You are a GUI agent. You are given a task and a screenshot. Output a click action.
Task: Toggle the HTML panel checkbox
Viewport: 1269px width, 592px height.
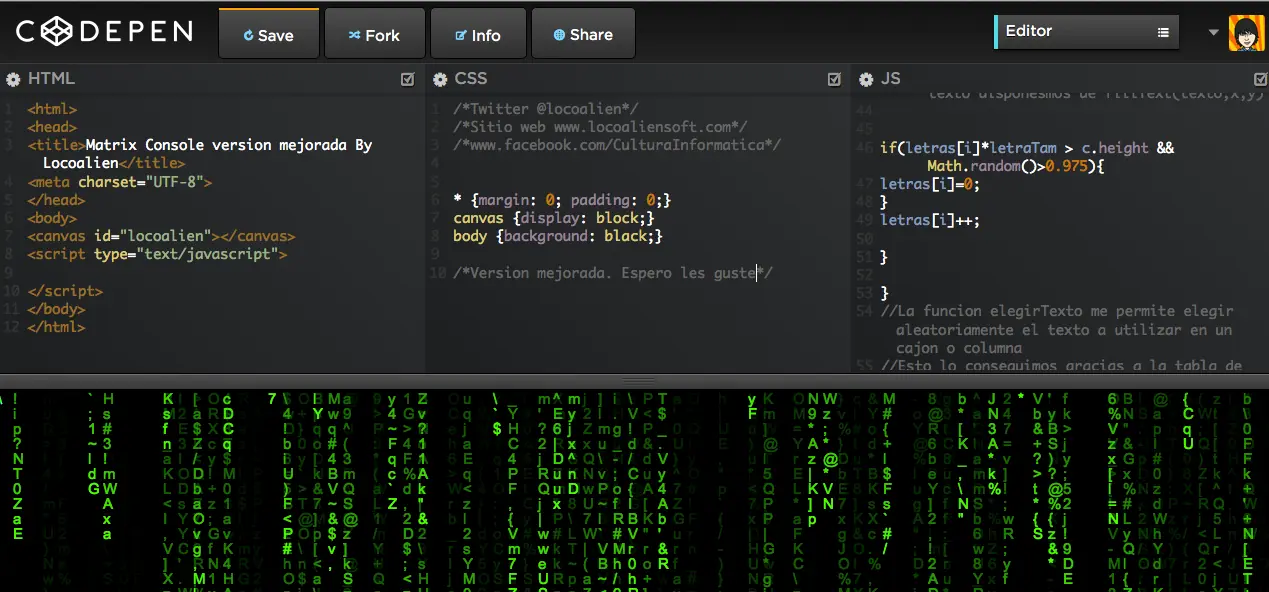(408, 79)
